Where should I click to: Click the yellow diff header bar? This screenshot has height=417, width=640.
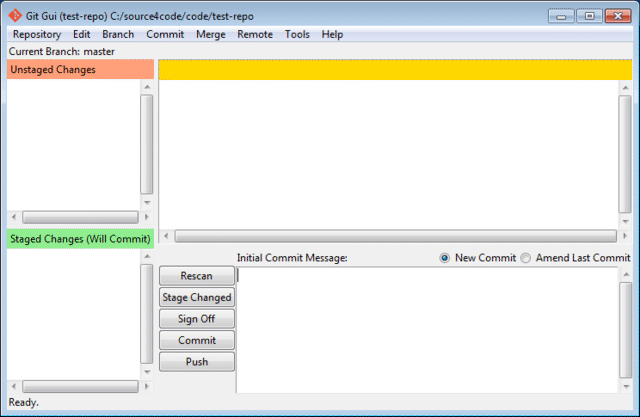pyautogui.click(x=395, y=70)
